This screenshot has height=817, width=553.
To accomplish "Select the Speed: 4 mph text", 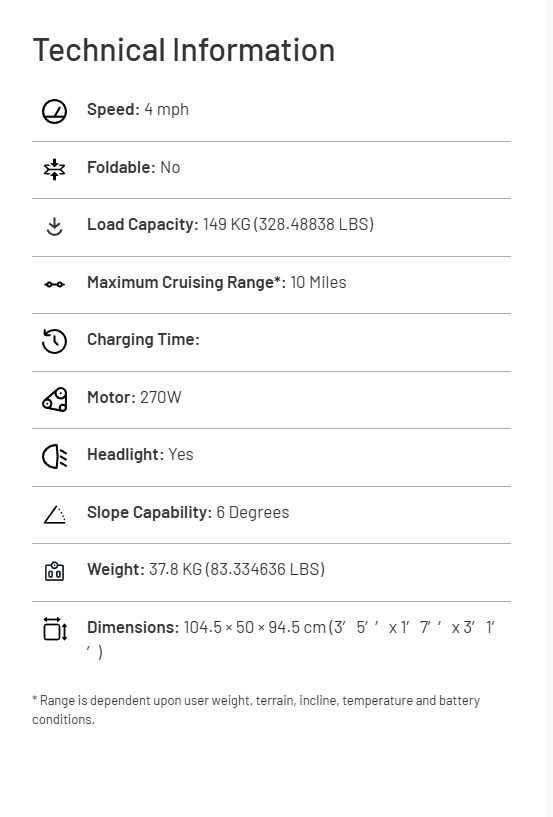I will [x=138, y=109].
